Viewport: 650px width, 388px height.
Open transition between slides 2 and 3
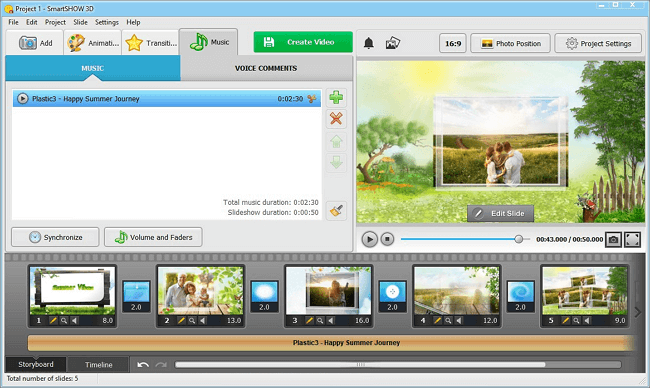264,296
